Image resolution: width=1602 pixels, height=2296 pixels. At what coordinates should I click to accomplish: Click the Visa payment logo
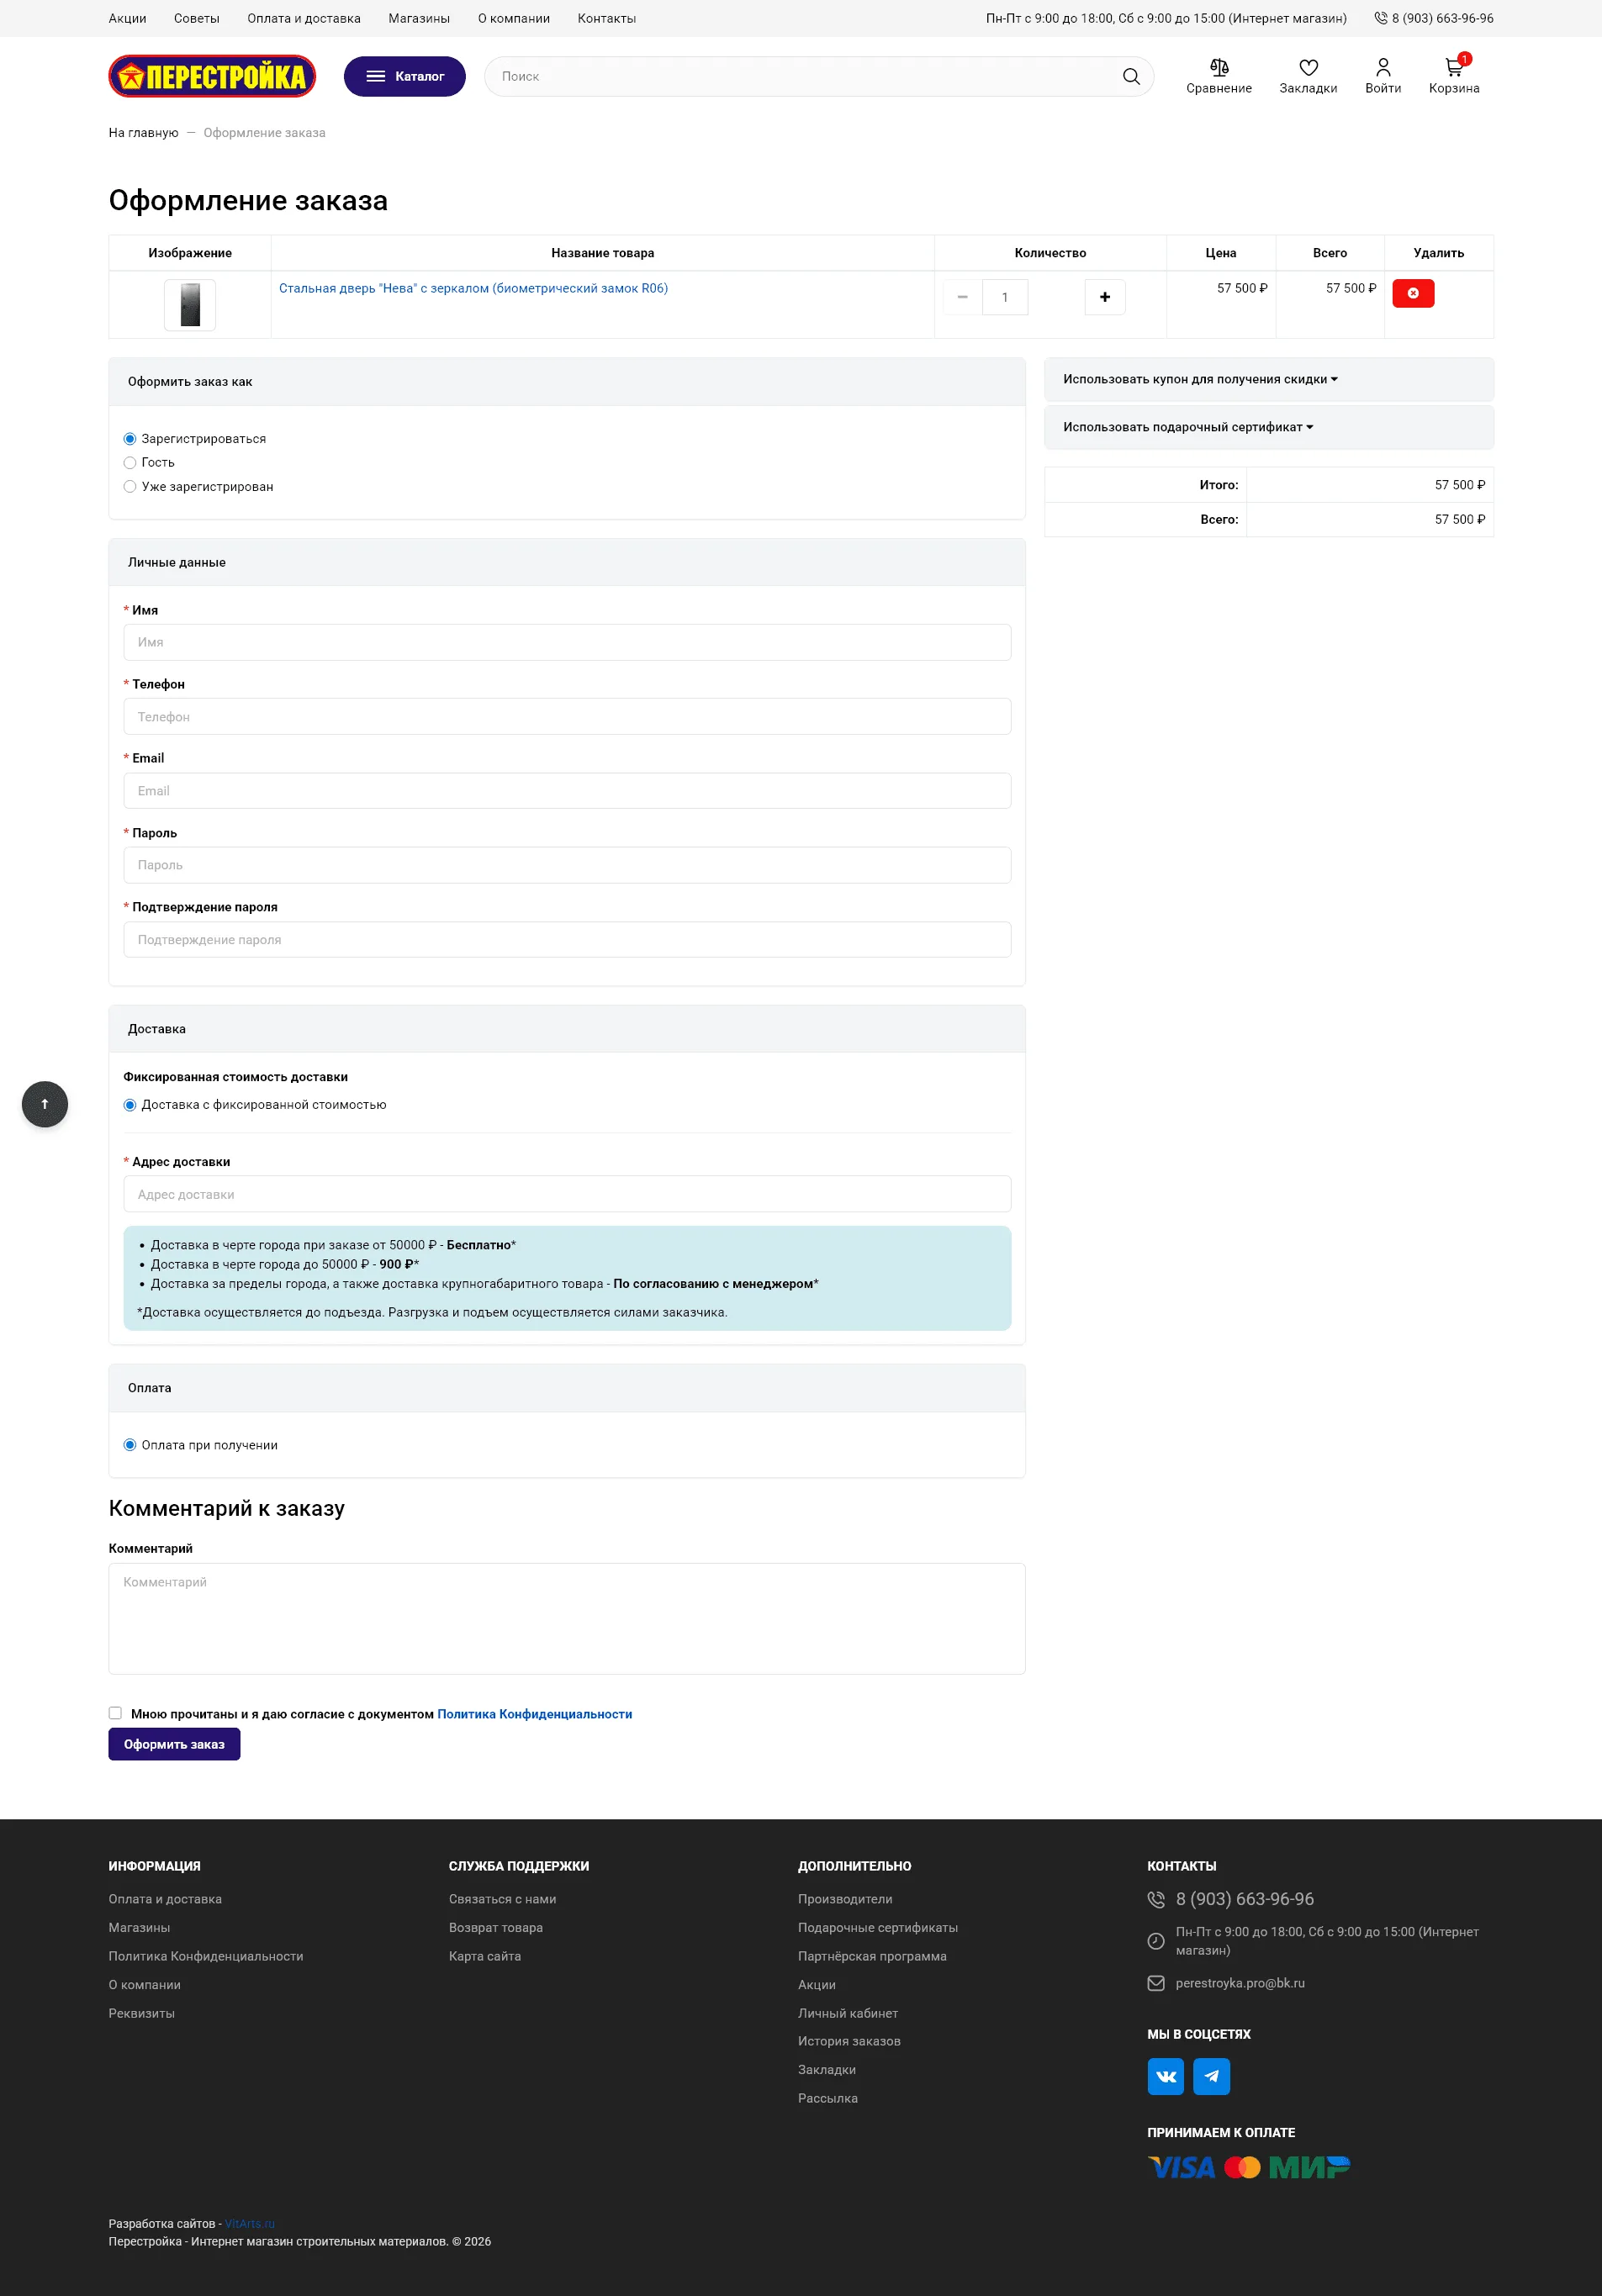tap(1181, 2167)
